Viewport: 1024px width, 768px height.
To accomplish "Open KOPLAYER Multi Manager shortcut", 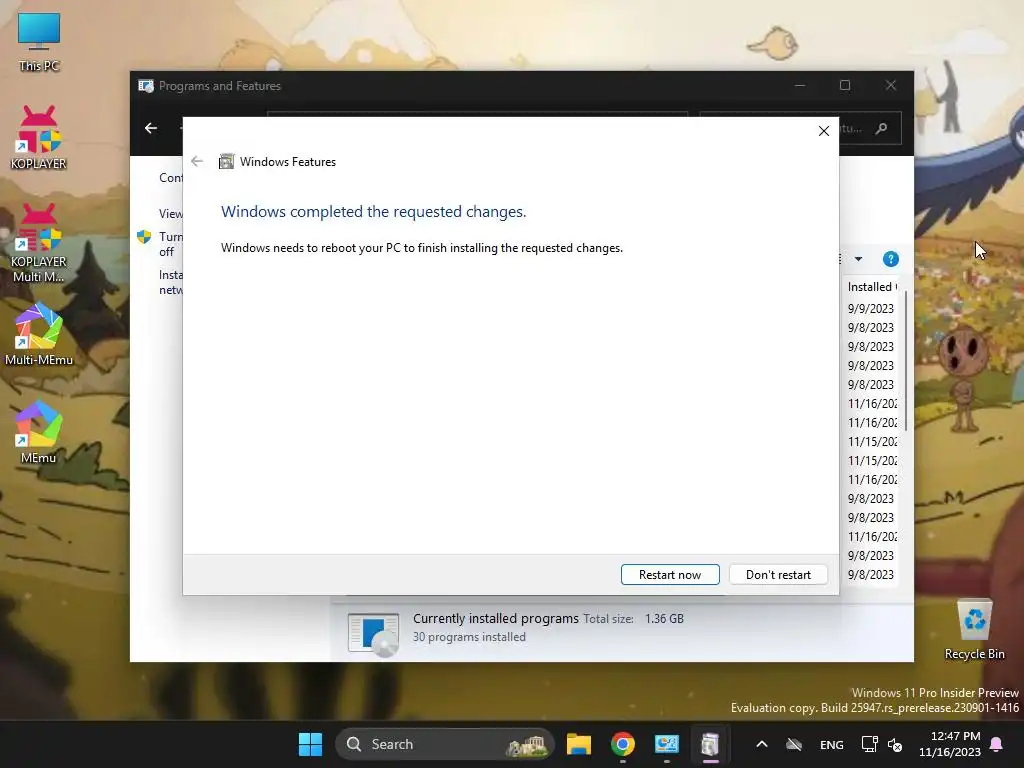I will [x=39, y=243].
